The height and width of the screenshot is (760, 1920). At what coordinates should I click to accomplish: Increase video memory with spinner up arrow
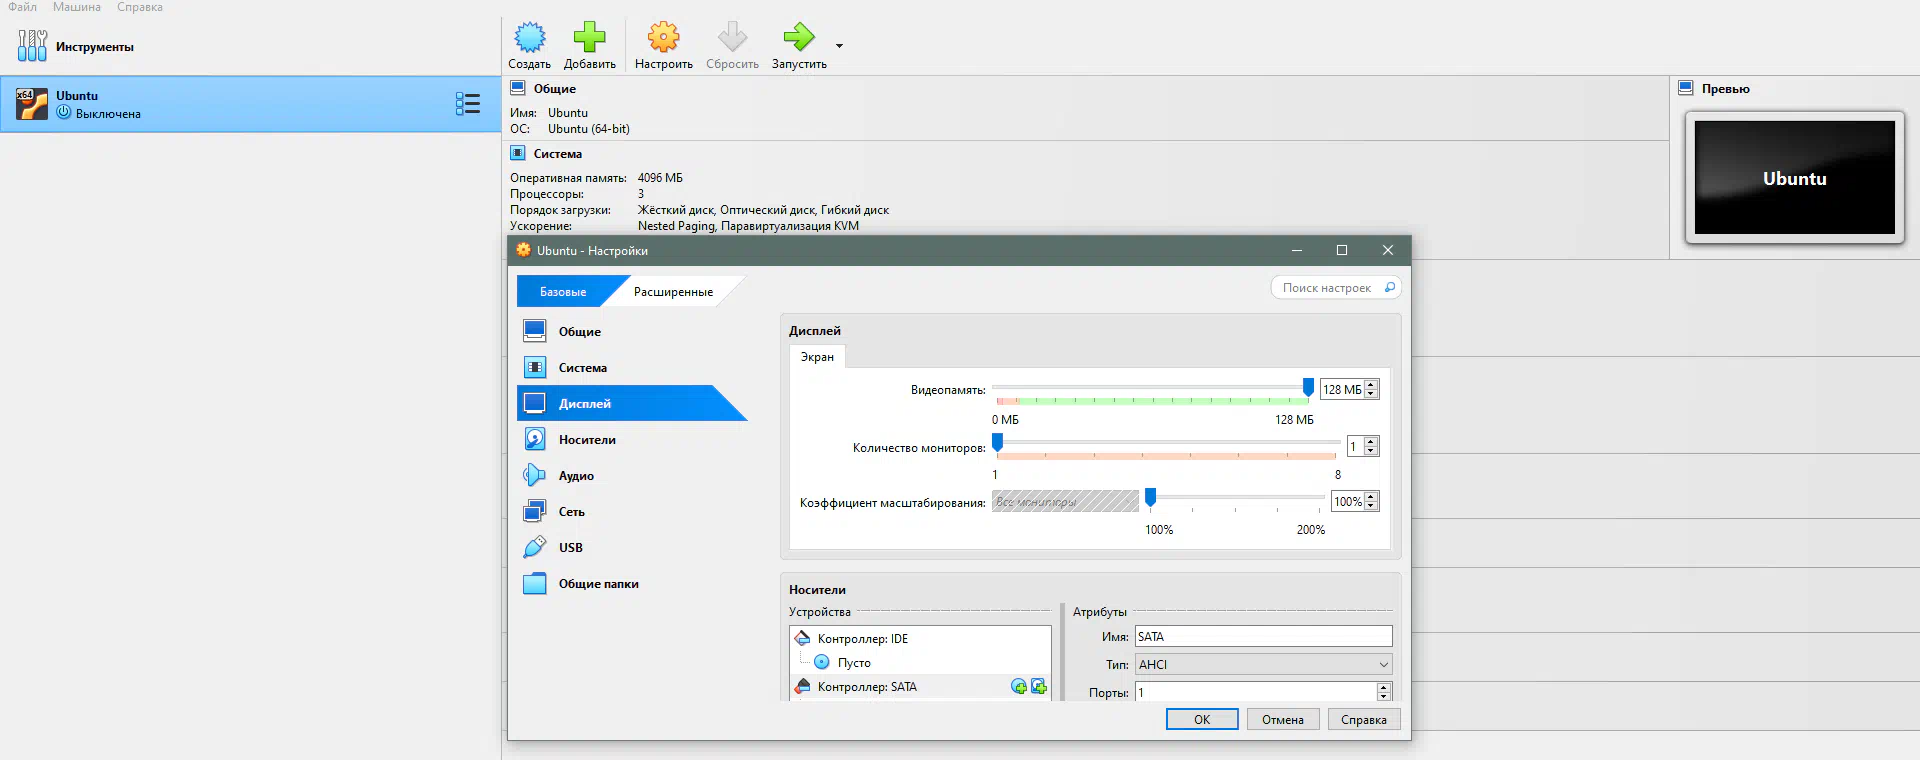[1371, 385]
